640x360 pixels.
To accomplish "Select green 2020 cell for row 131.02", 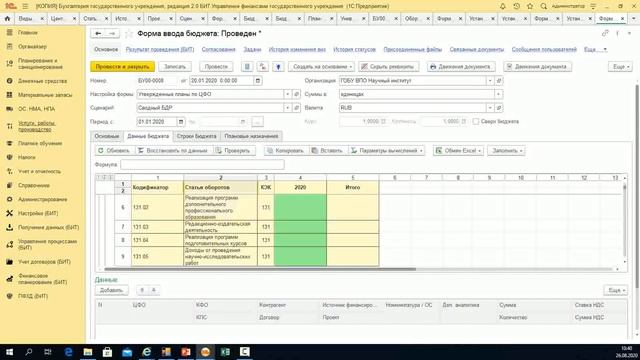I will pos(300,207).
